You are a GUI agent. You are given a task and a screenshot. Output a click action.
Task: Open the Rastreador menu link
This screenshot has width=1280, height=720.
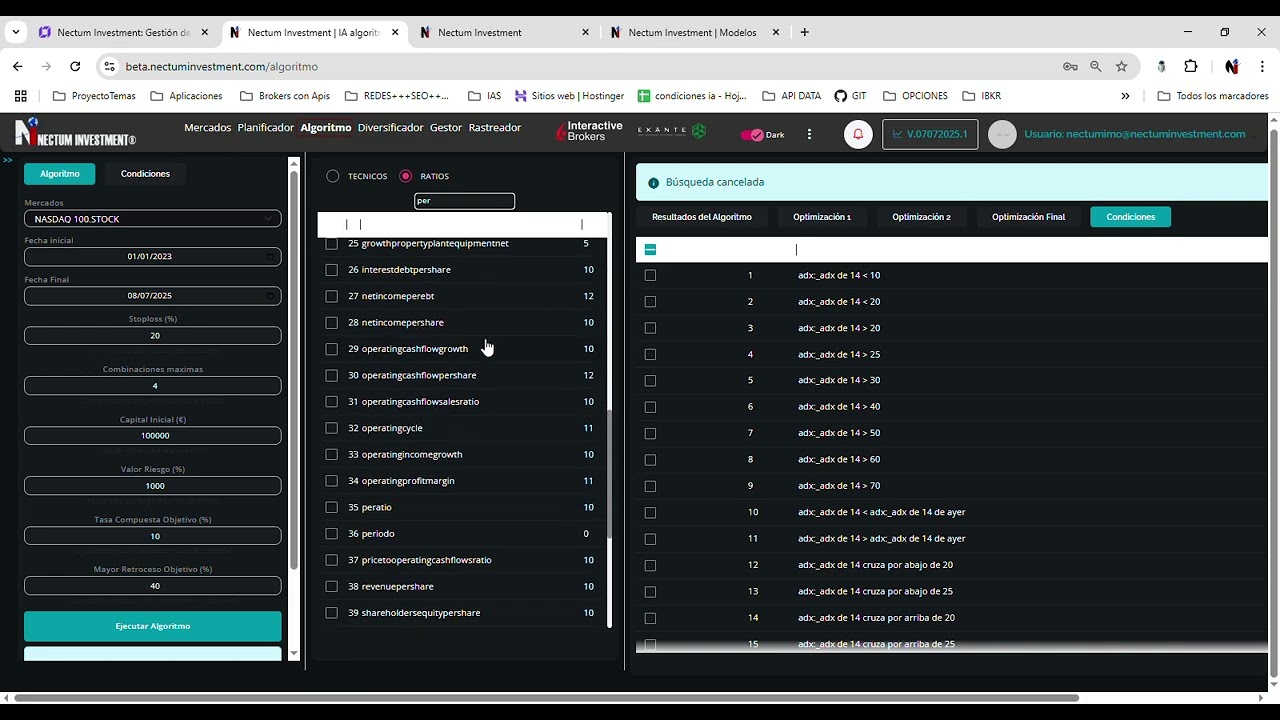(495, 128)
